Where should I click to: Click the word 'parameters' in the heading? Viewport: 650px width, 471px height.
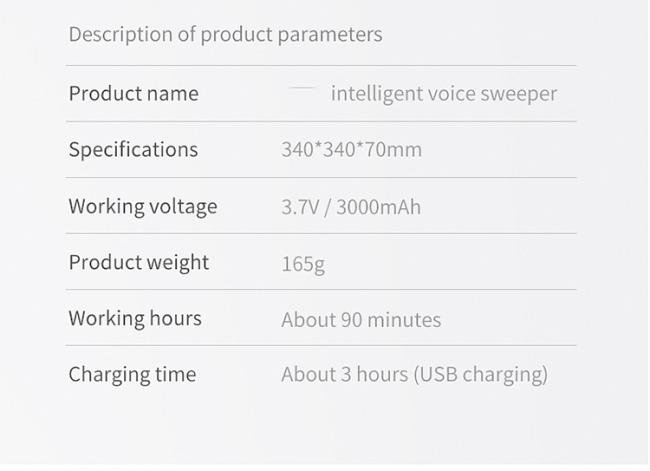click(x=330, y=35)
